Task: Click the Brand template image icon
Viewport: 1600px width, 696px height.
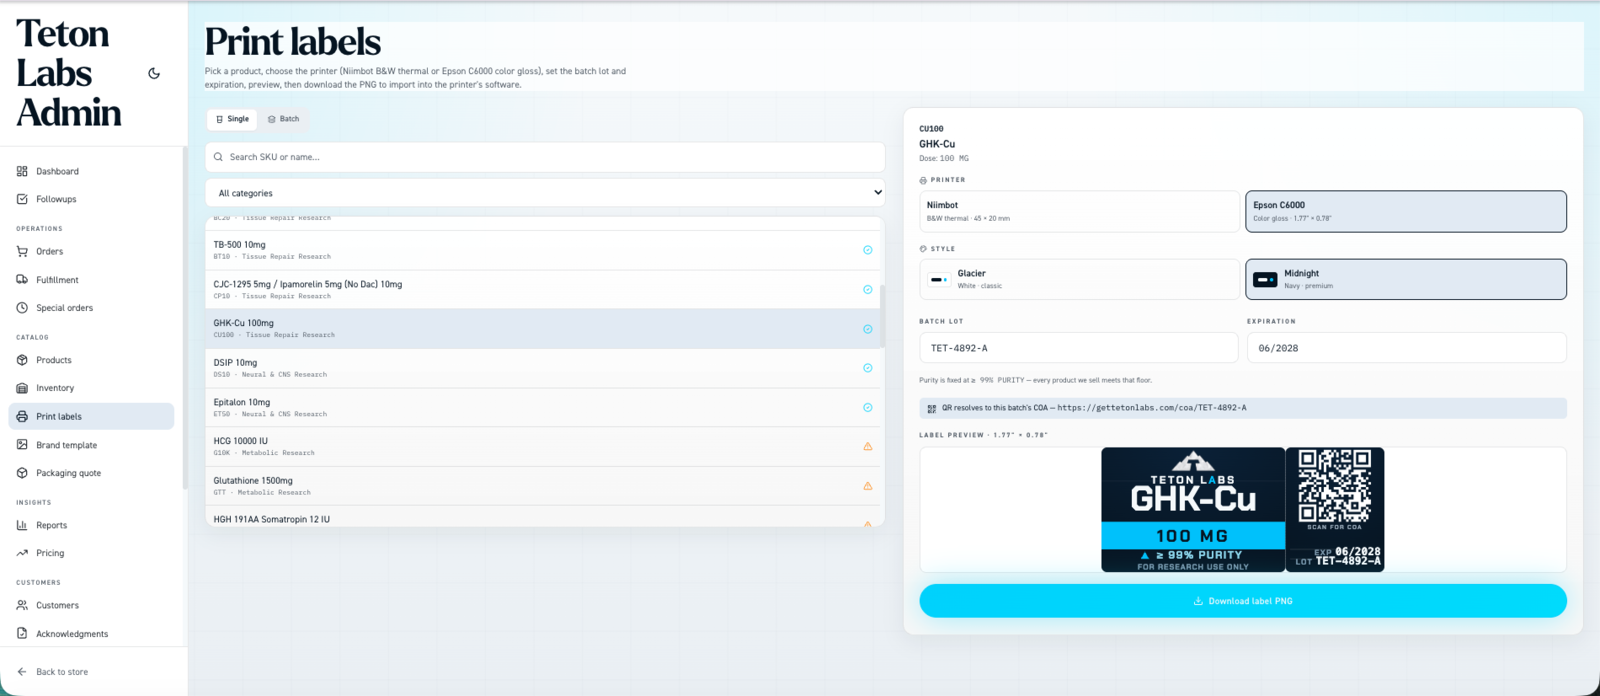Action: [x=22, y=445]
